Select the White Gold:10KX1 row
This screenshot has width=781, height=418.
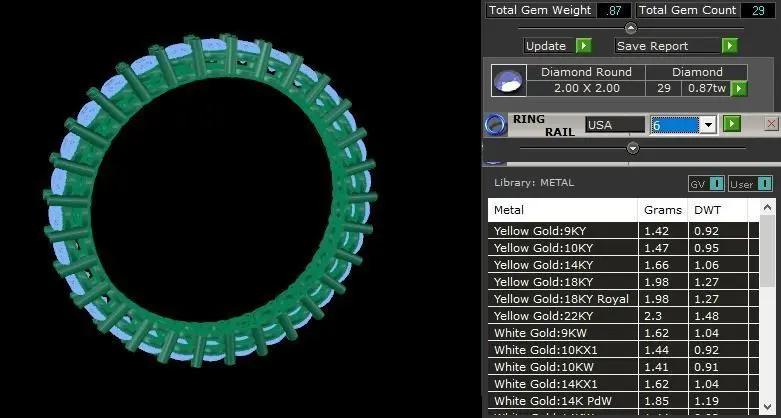point(623,350)
